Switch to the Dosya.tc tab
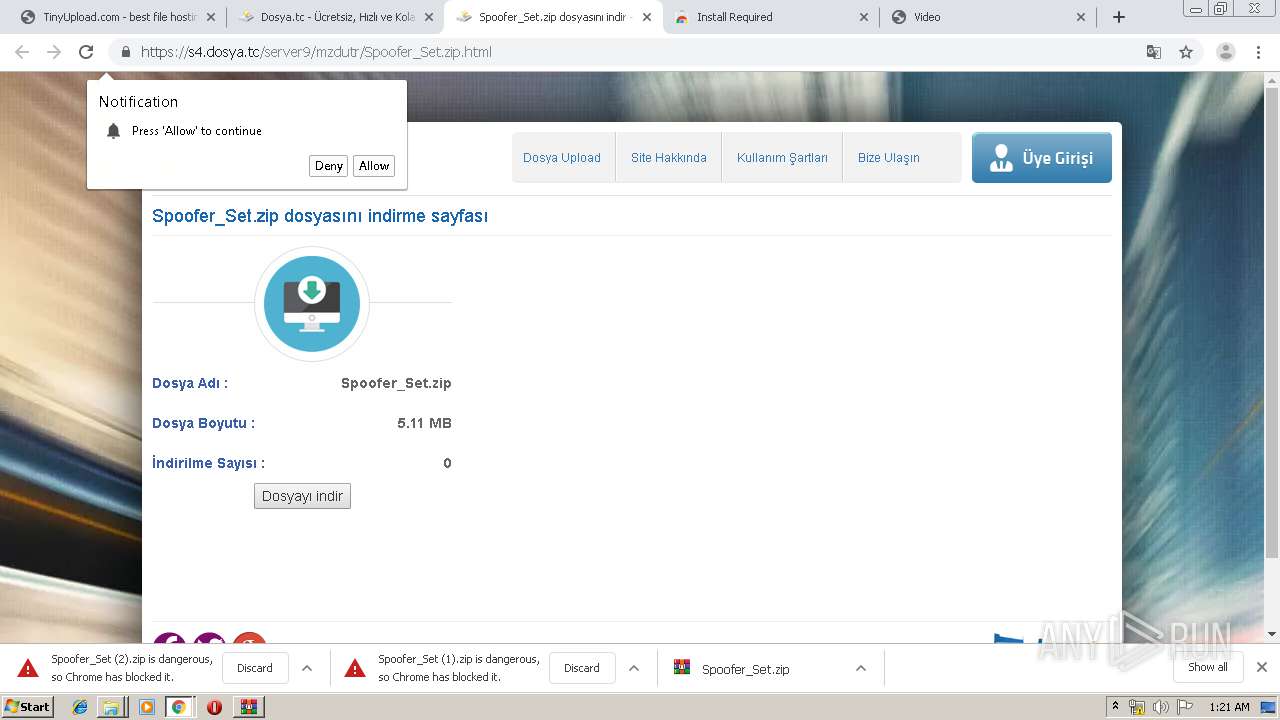1280x720 pixels. (x=330, y=17)
